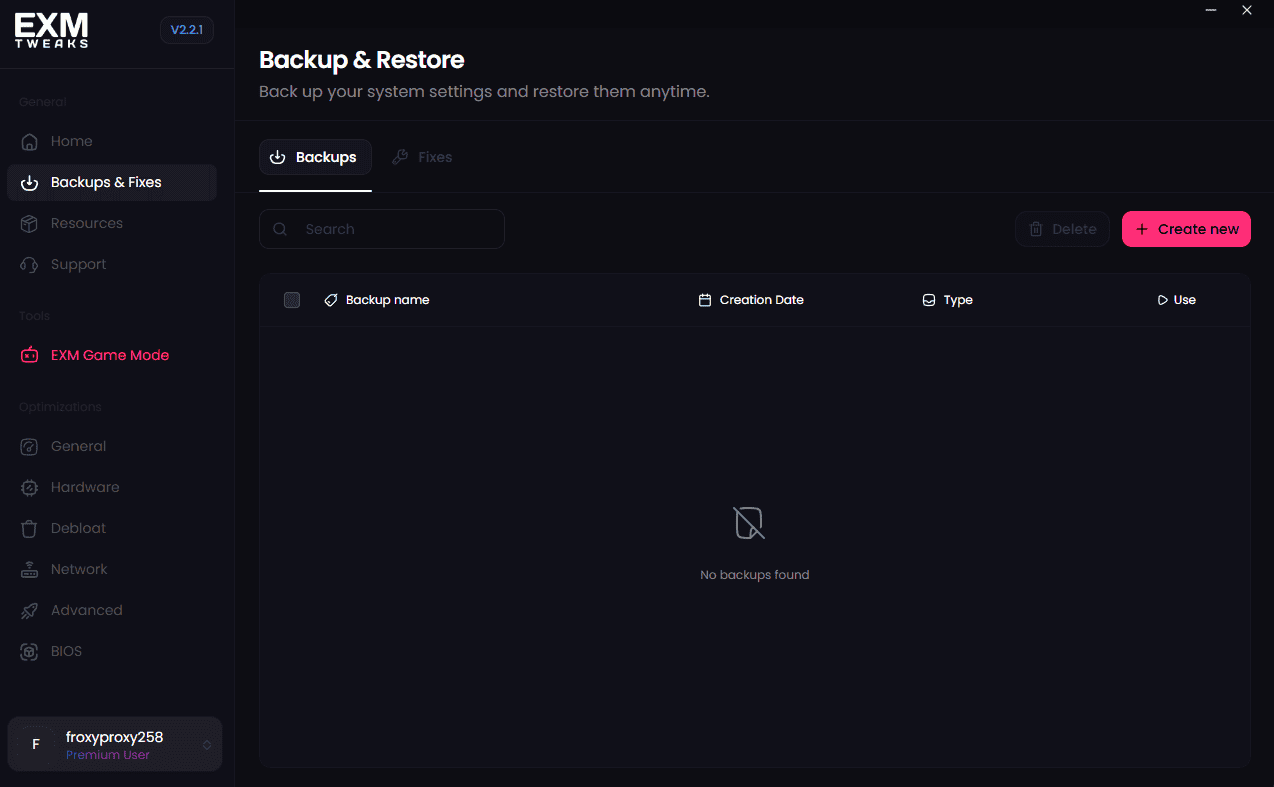
Task: Focus the Search input field
Action: (x=382, y=229)
